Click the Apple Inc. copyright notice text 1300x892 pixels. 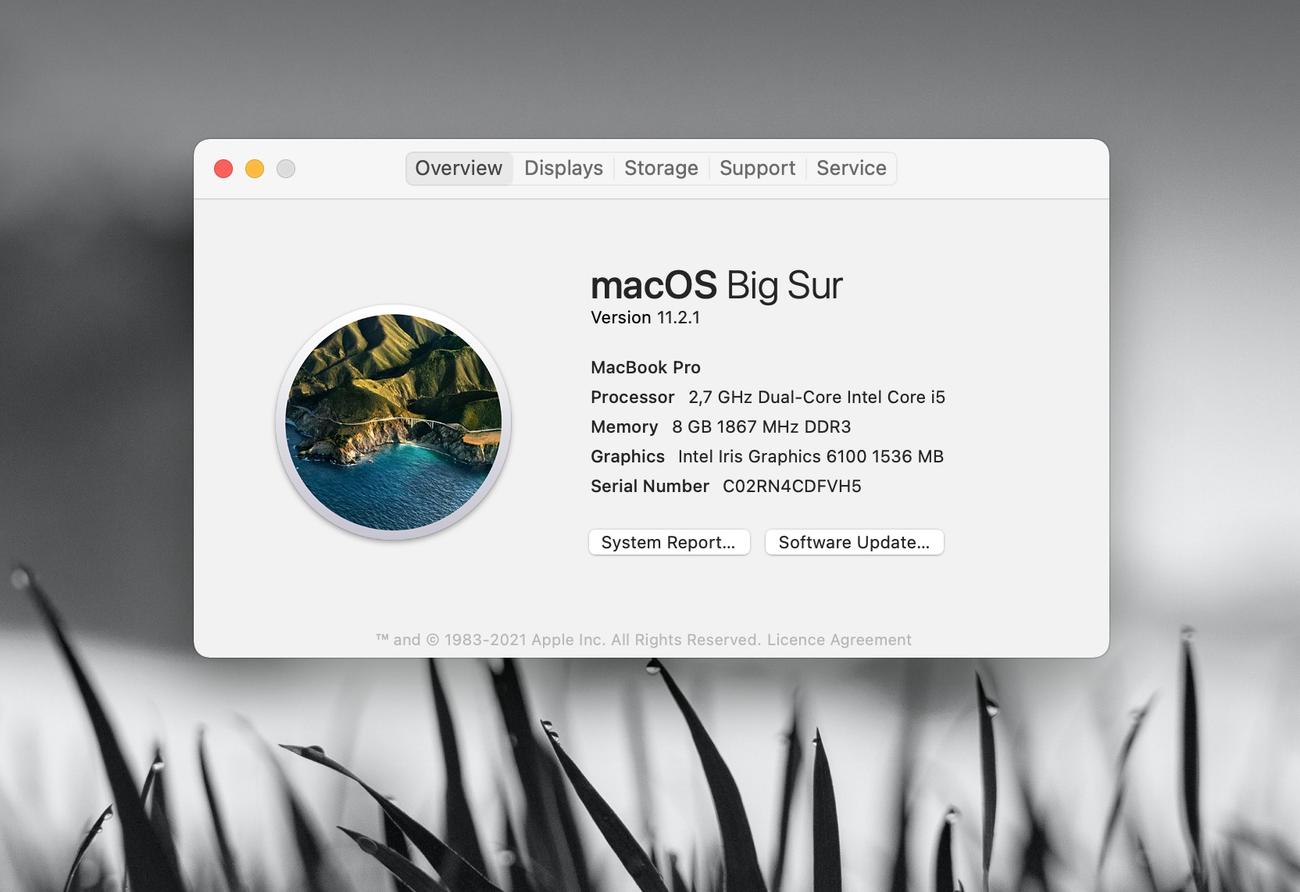568,640
